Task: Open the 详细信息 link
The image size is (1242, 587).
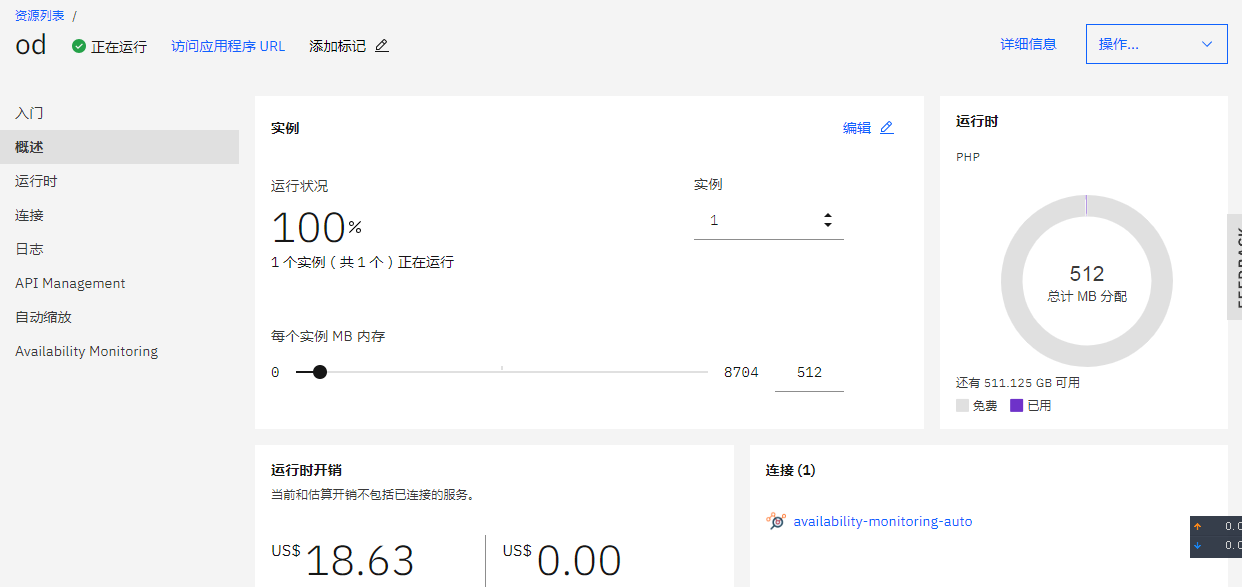Action: pyautogui.click(x=1028, y=44)
